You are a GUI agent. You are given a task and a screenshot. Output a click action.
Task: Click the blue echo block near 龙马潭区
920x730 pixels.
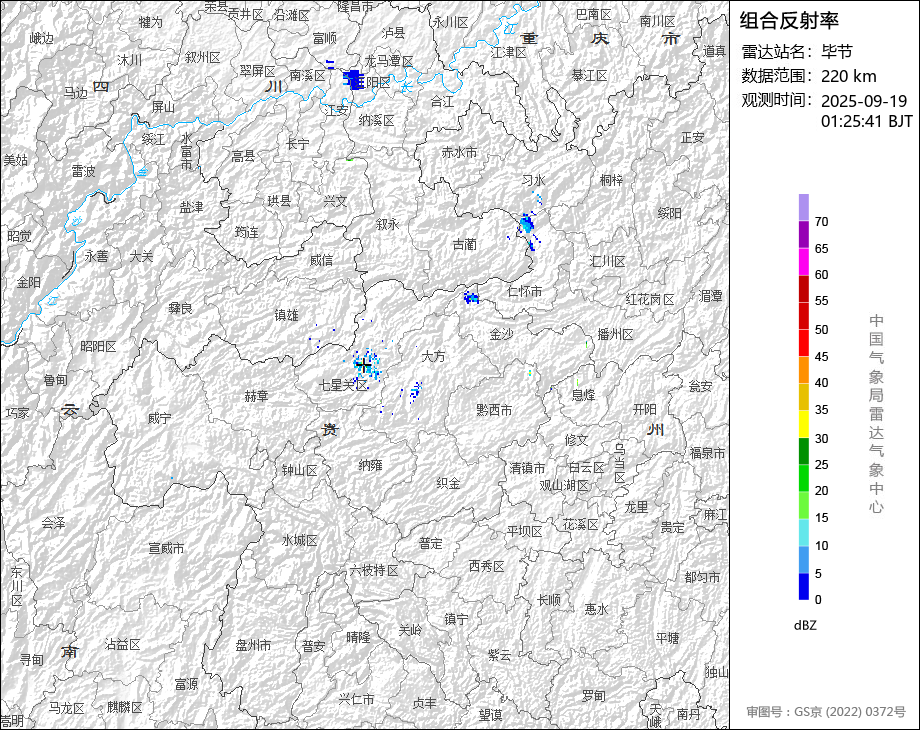pyautogui.click(x=353, y=79)
